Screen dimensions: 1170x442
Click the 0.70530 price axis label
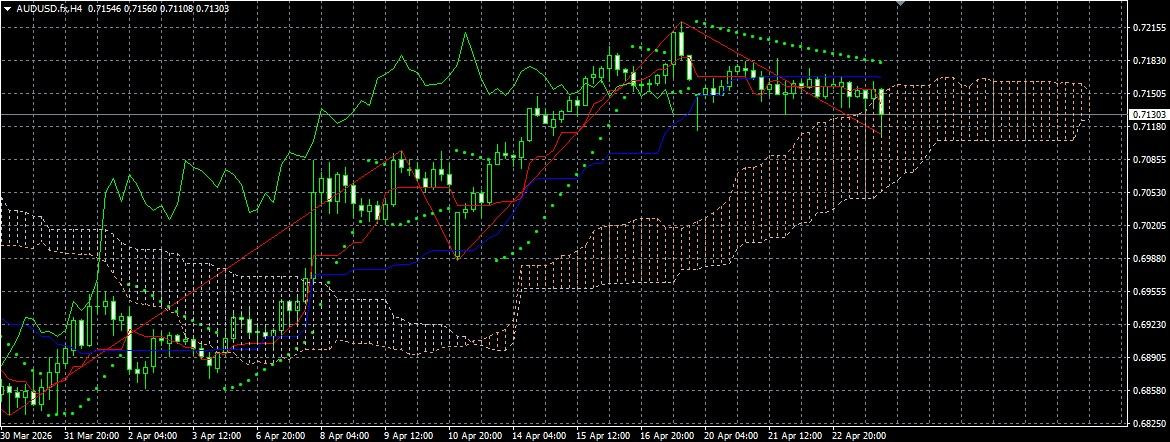point(1148,193)
